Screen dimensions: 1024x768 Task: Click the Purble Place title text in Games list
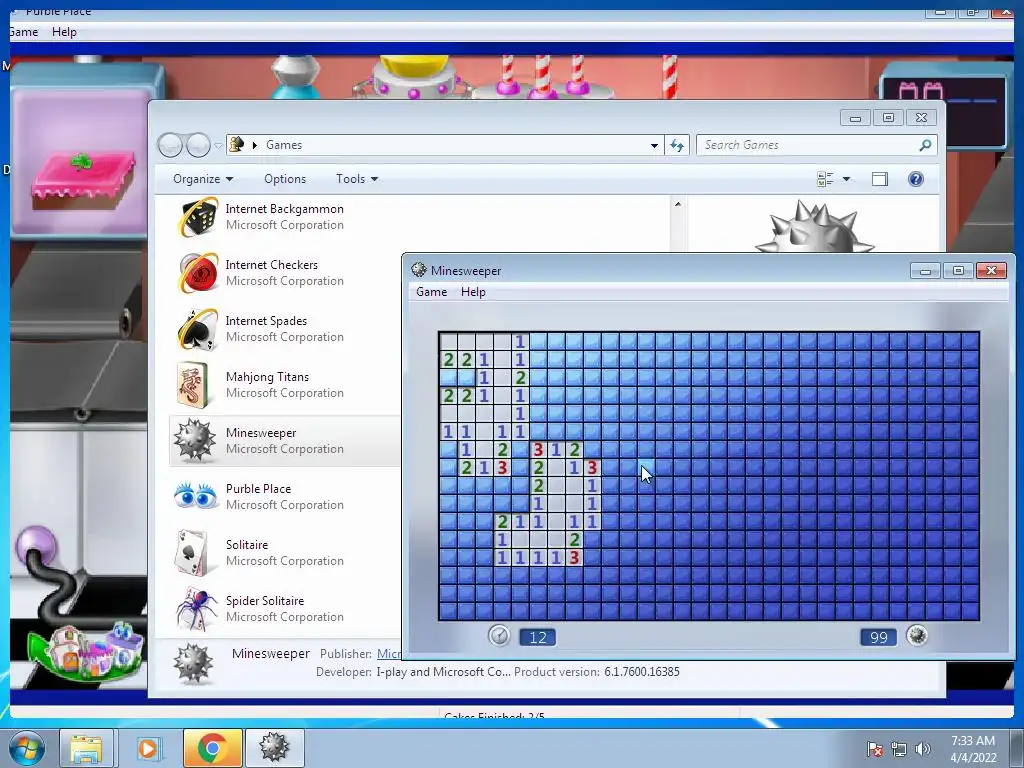[x=258, y=488]
